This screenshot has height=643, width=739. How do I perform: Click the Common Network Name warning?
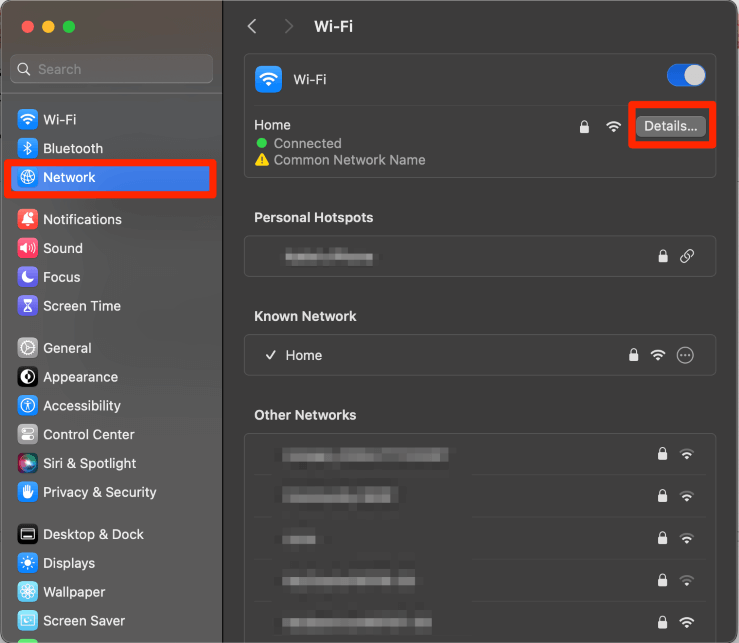pos(349,160)
